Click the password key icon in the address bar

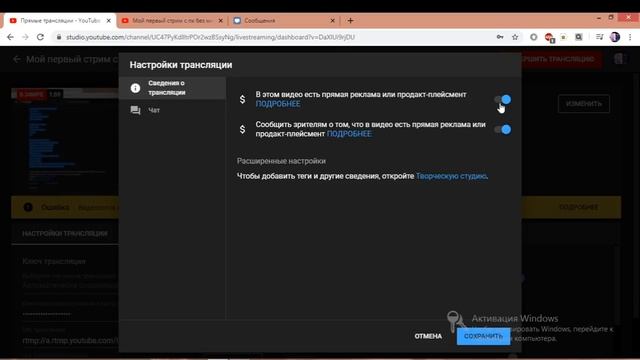click(x=500, y=37)
